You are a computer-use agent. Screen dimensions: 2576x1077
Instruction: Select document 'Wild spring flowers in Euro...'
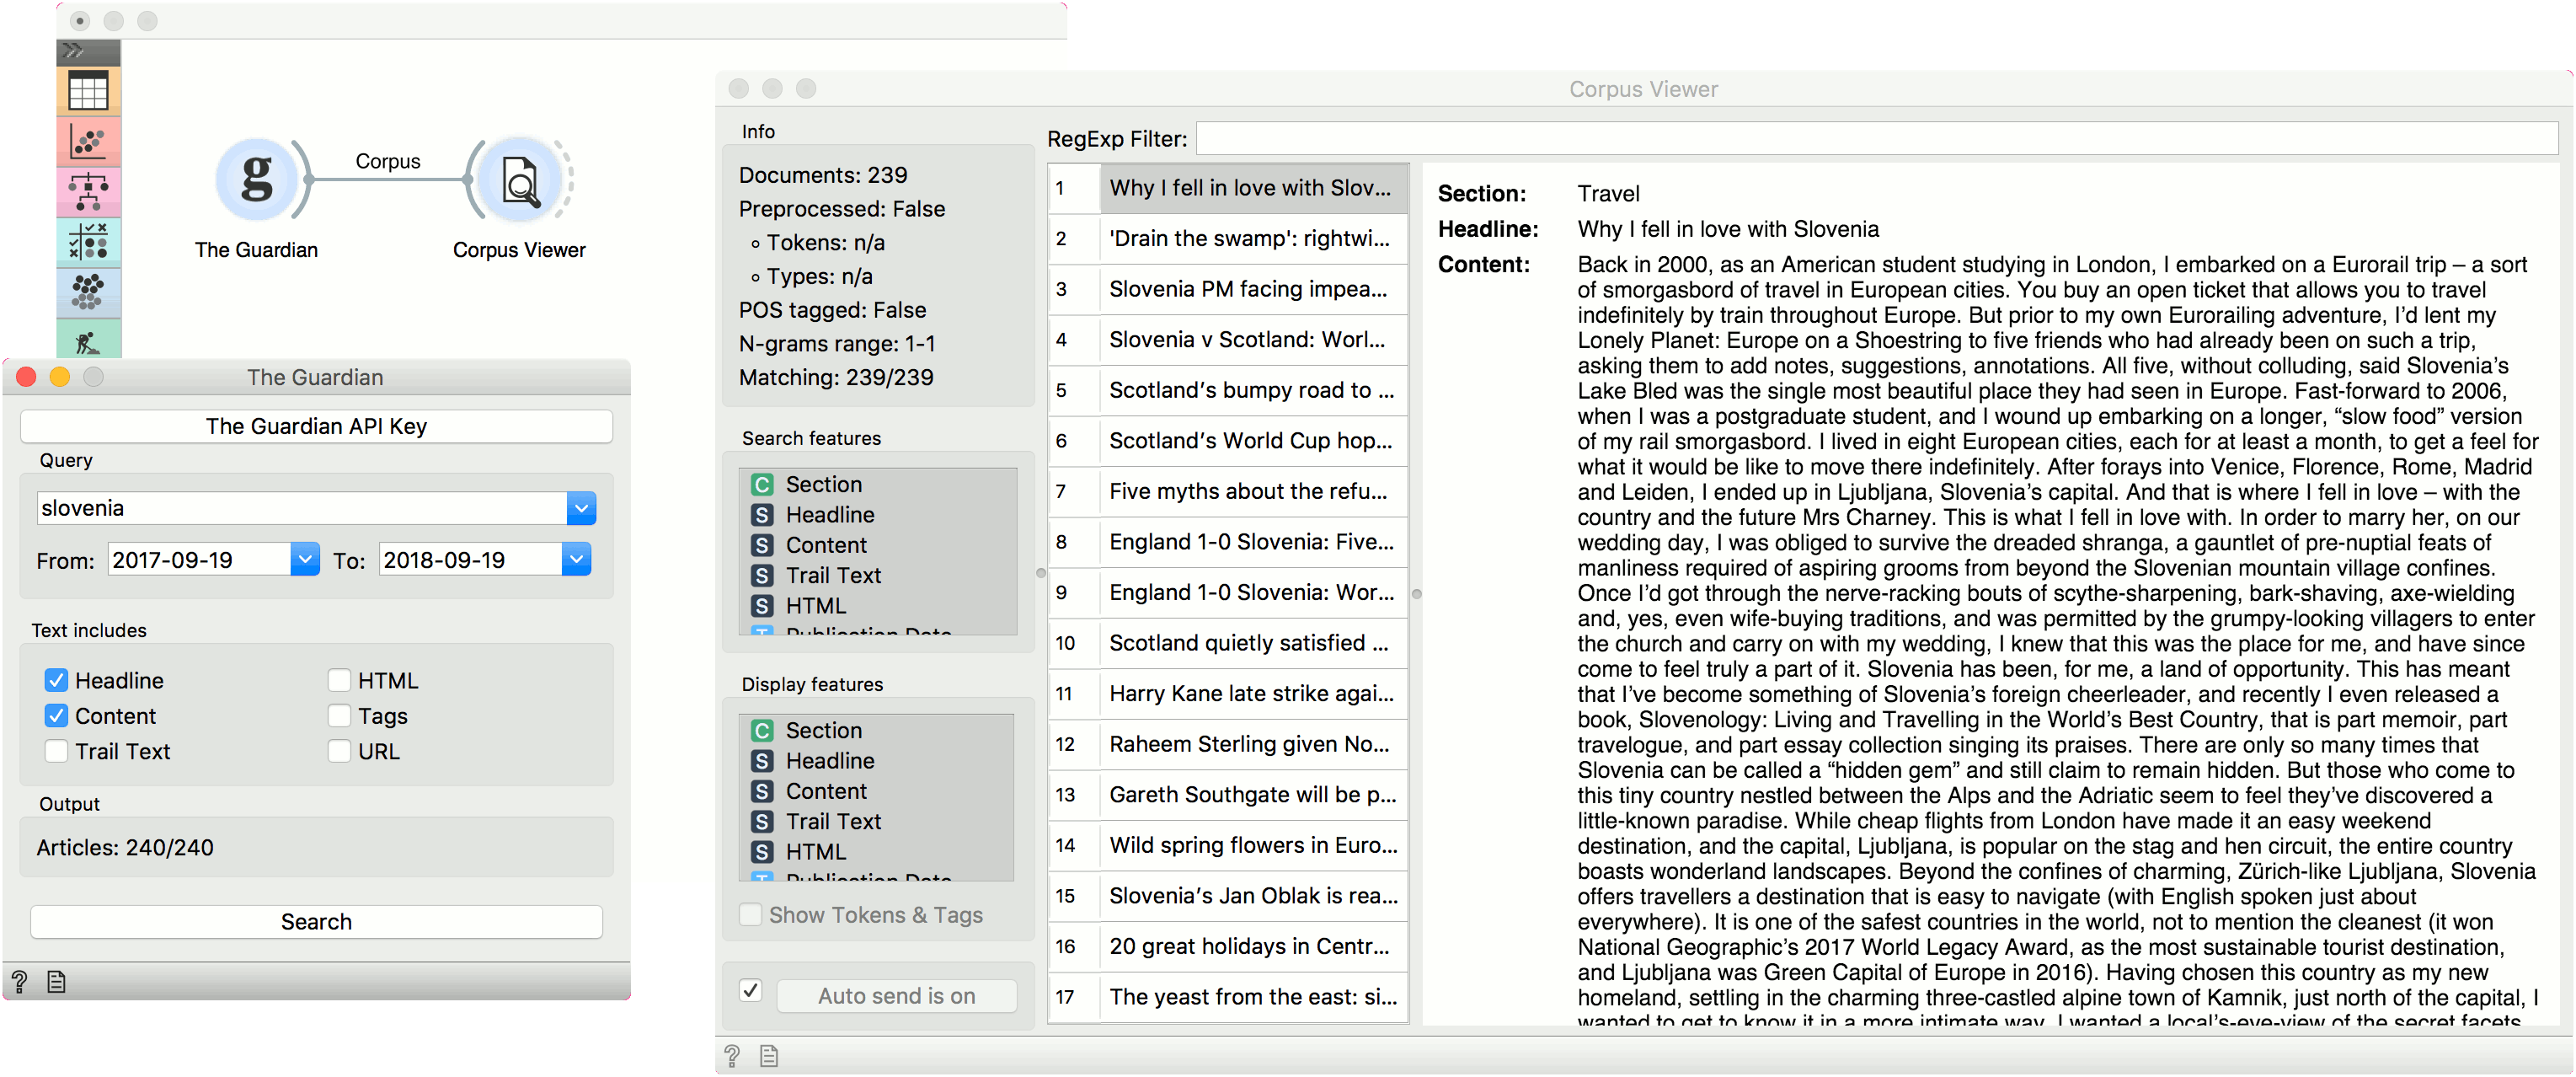coord(1253,845)
